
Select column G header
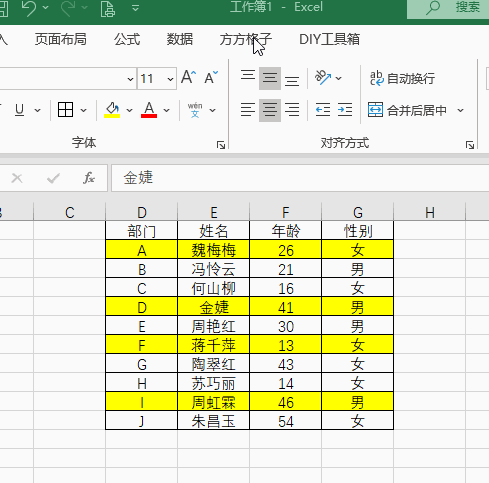(358, 212)
